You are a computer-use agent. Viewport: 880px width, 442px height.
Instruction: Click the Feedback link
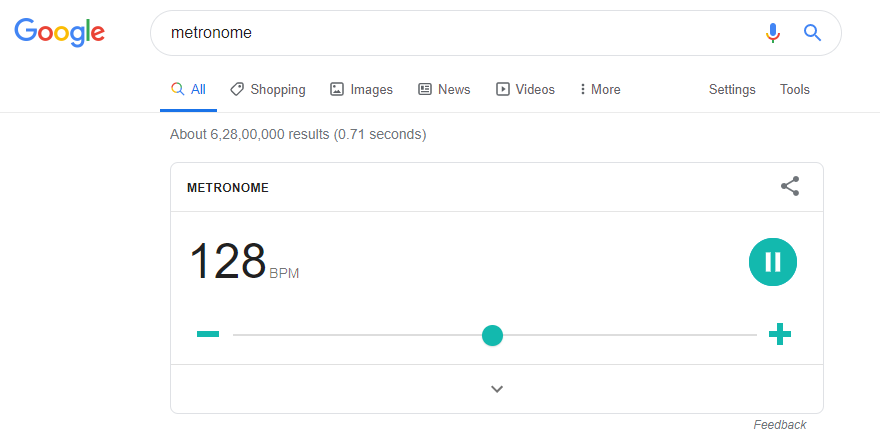click(780, 425)
